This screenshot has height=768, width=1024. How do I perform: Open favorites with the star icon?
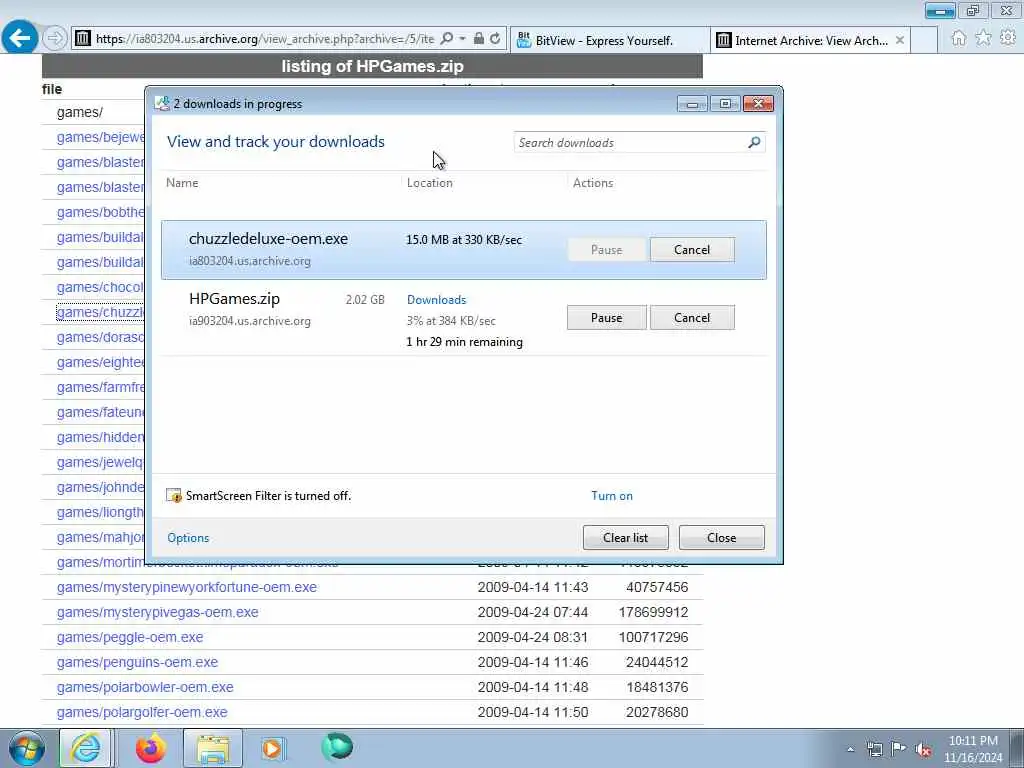click(983, 38)
